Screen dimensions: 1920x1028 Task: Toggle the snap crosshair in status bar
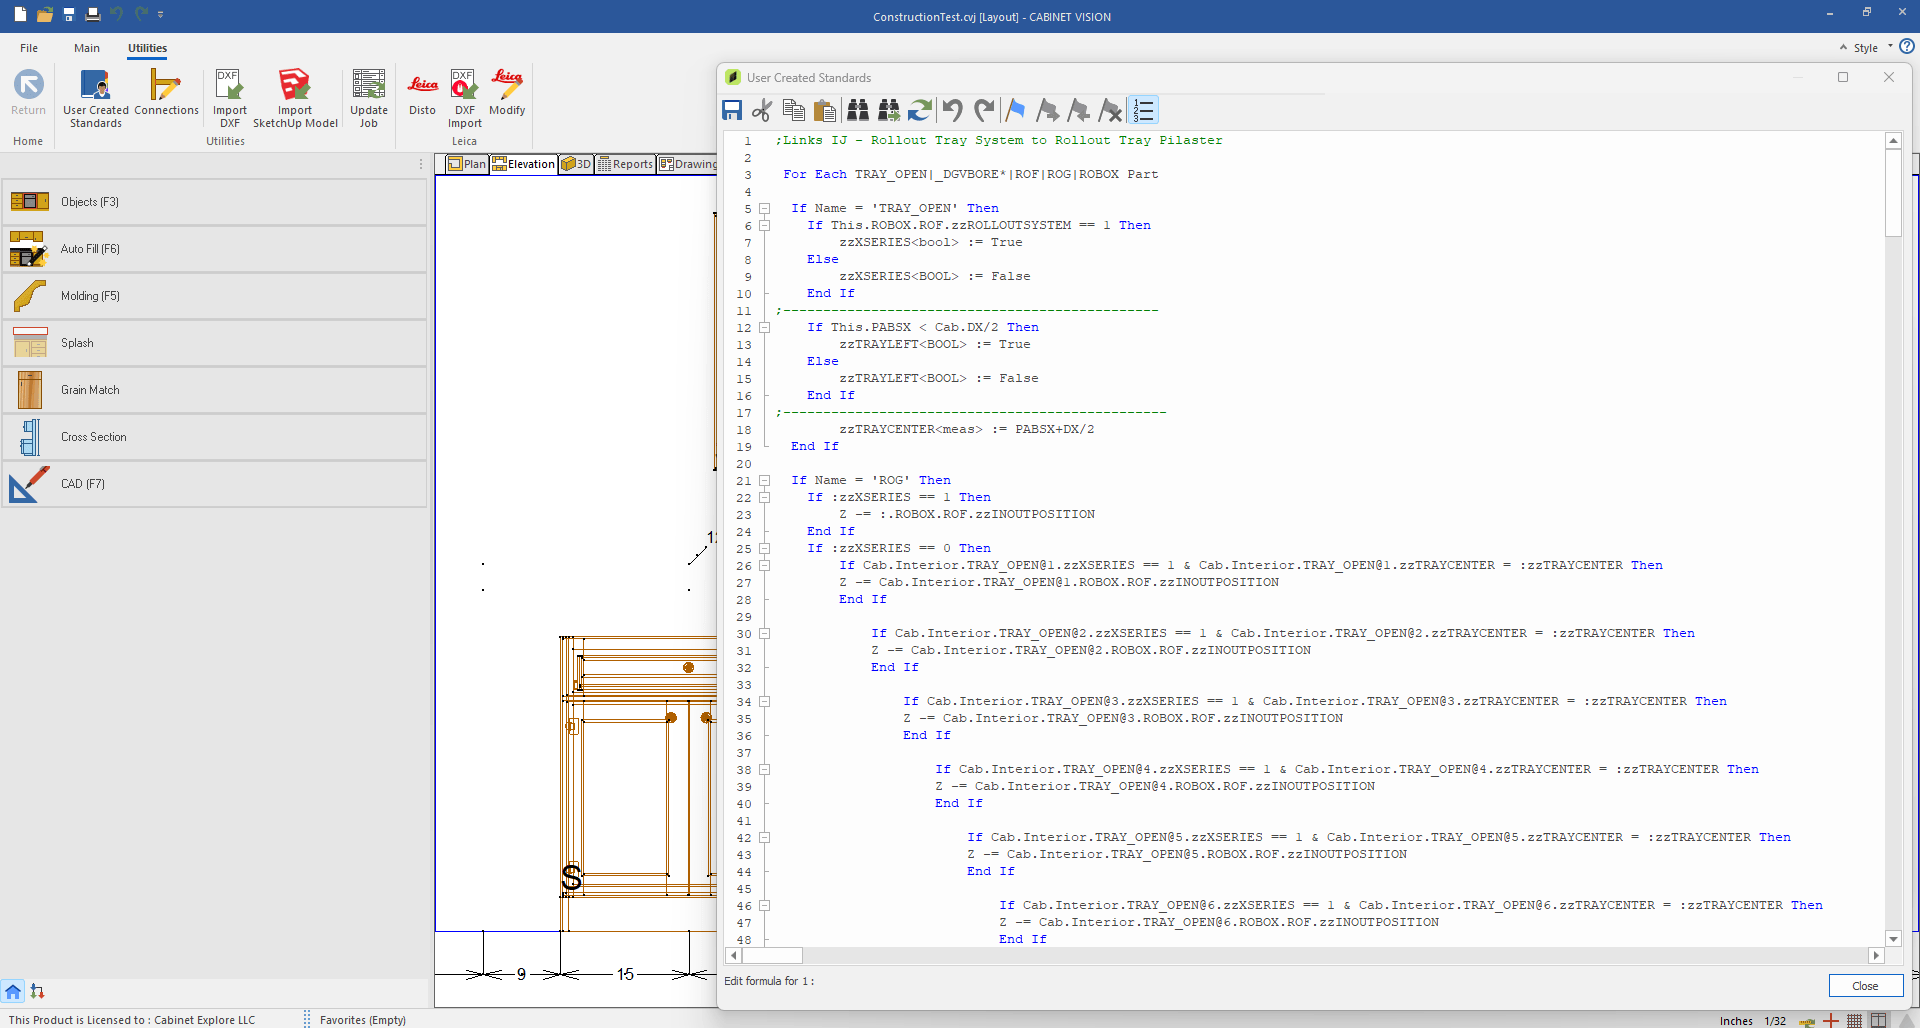point(1831,1020)
